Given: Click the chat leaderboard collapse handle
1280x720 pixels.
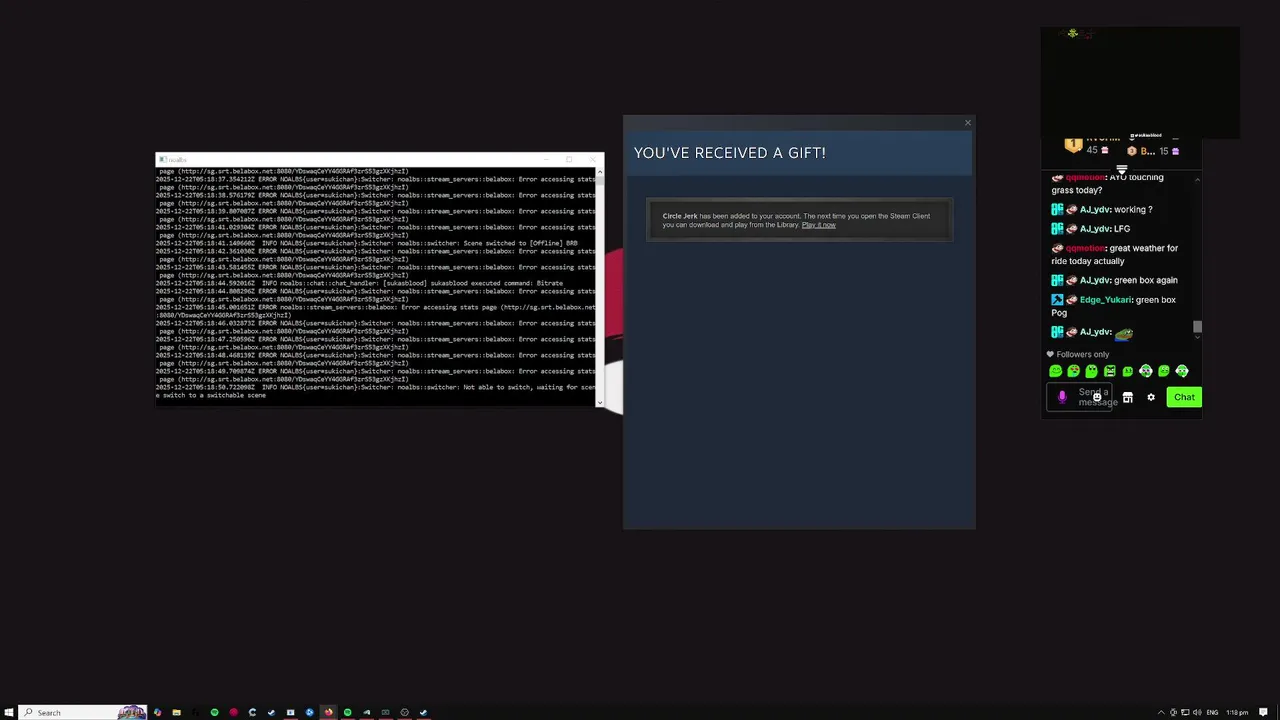Looking at the screenshot, I should click(x=1121, y=169).
